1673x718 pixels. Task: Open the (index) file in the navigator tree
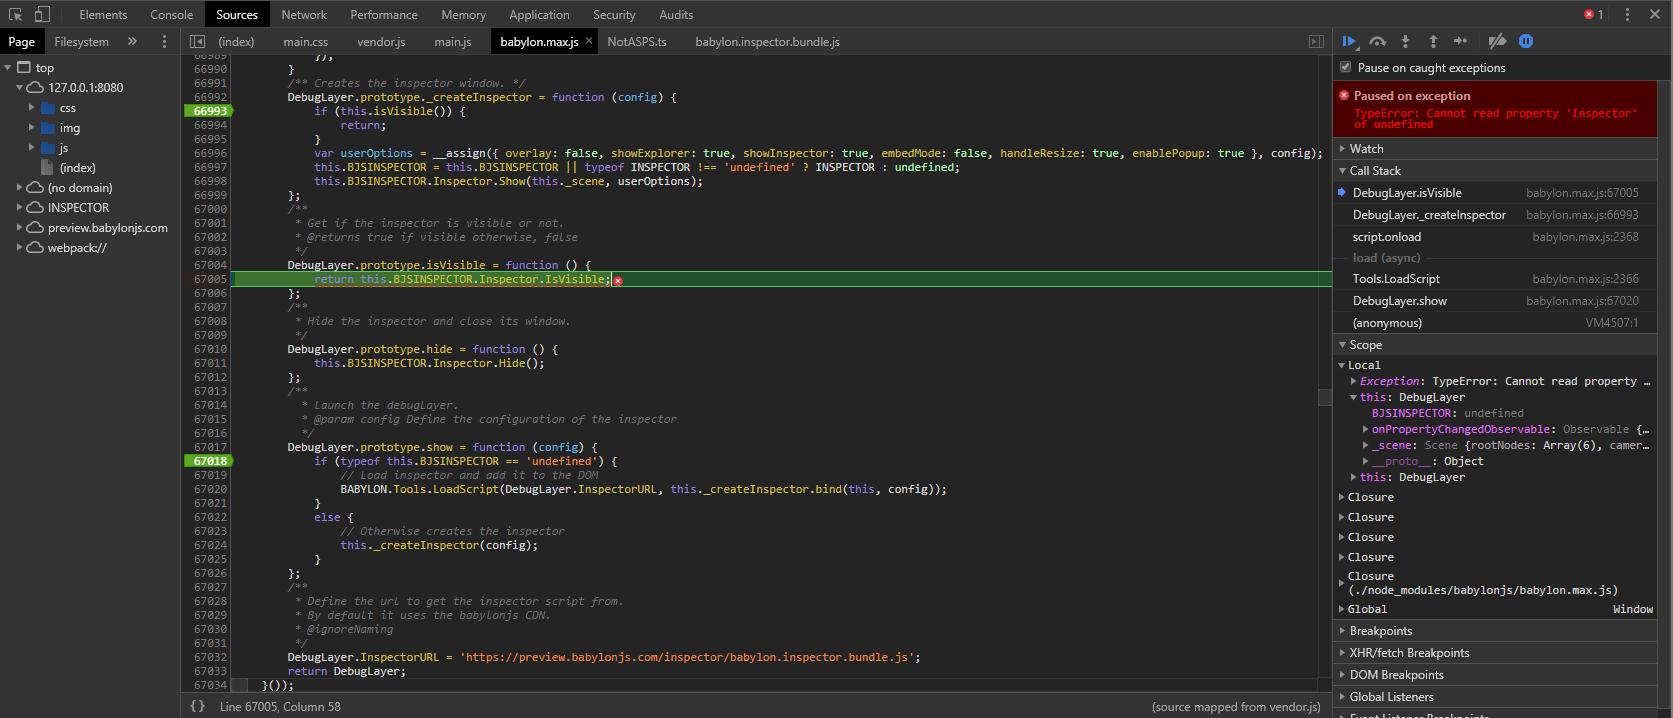pyautogui.click(x=77, y=168)
